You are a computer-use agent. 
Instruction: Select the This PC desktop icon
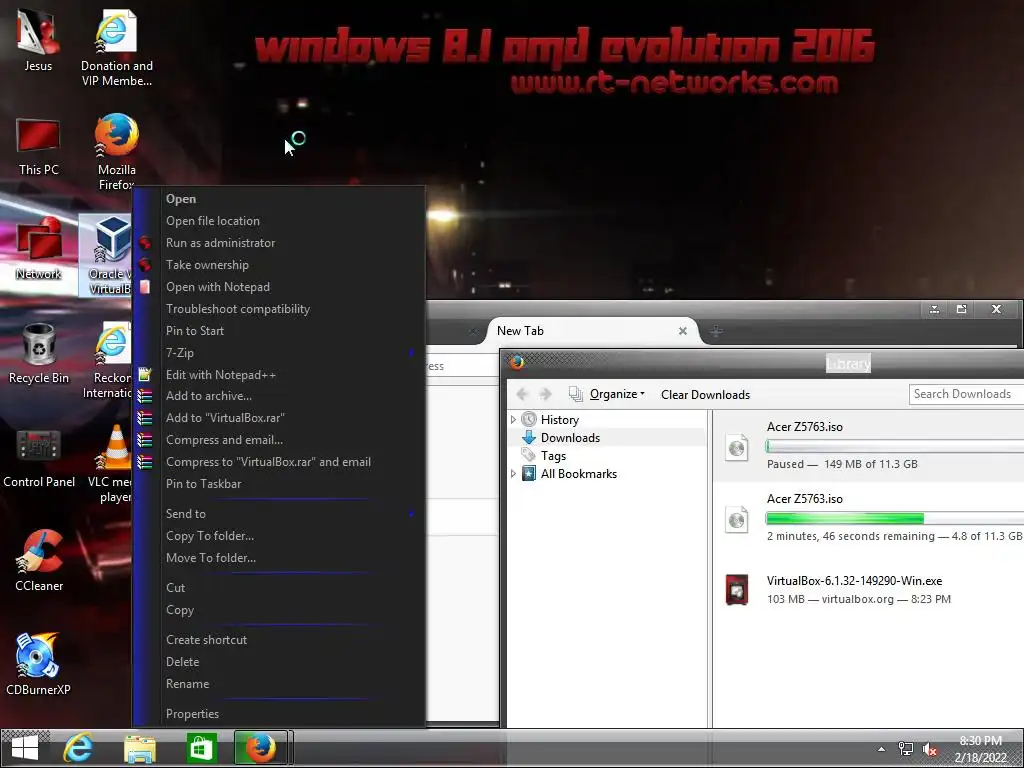tap(38, 146)
